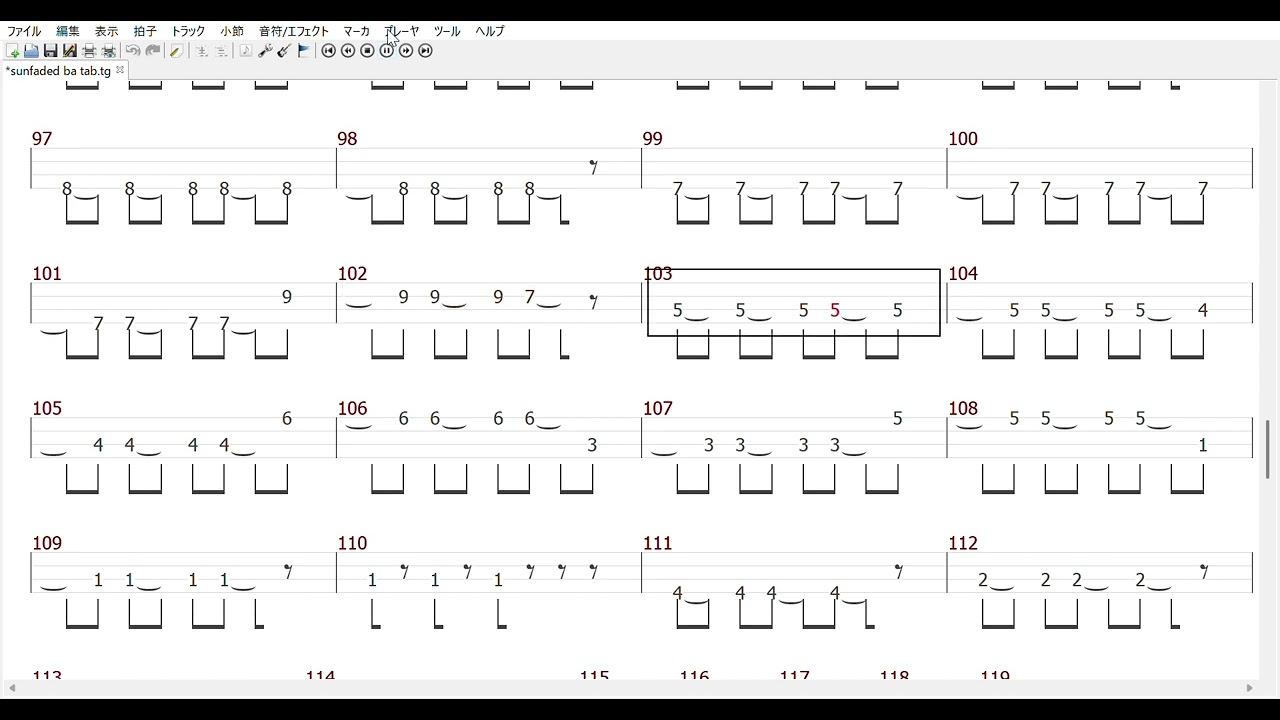1280x720 pixels.
Task: Select the note 4 ending measure 104
Action: [1203, 311]
